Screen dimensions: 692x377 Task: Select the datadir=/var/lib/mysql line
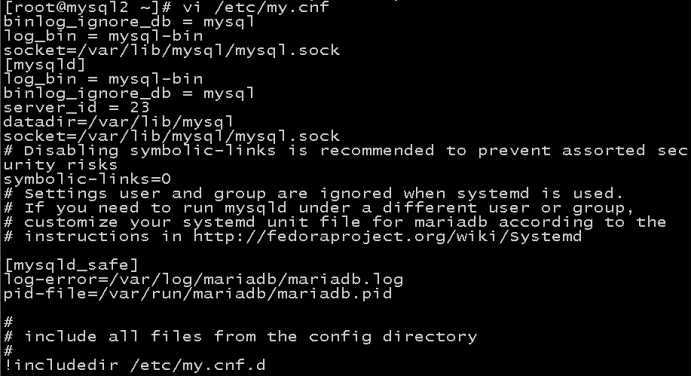pyautogui.click(x=118, y=122)
